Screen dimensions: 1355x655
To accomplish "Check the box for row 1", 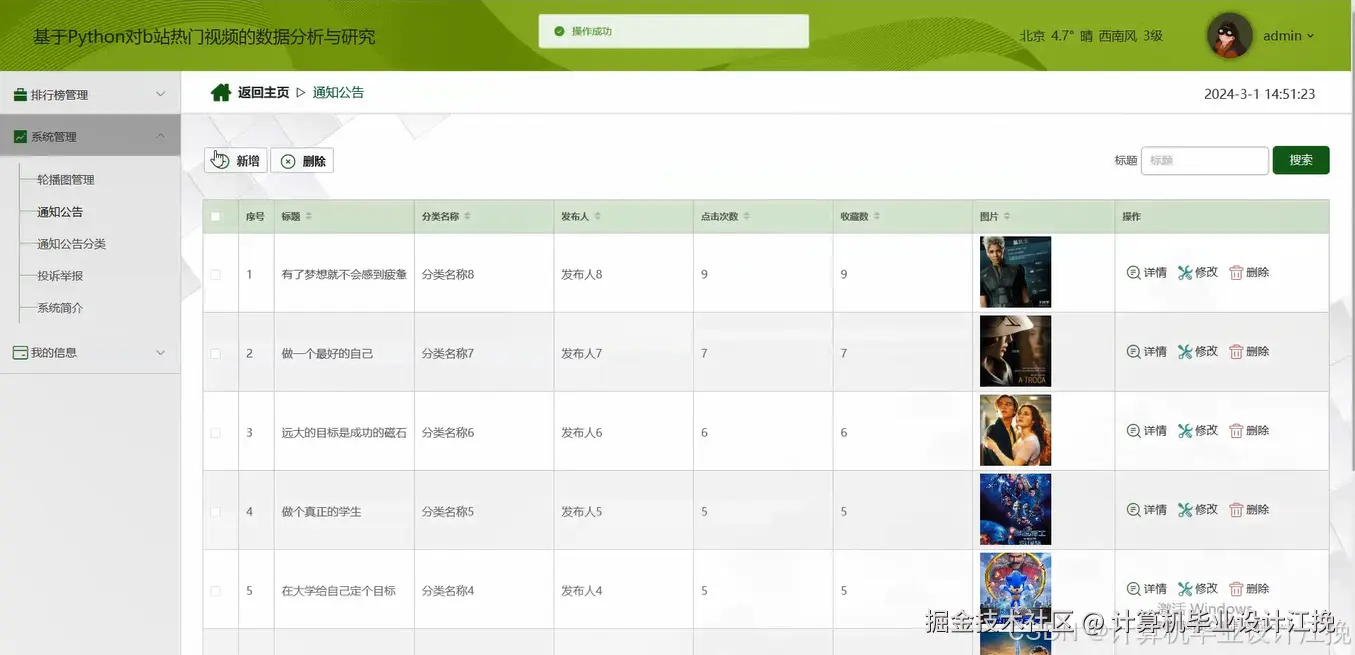I will [x=215, y=275].
